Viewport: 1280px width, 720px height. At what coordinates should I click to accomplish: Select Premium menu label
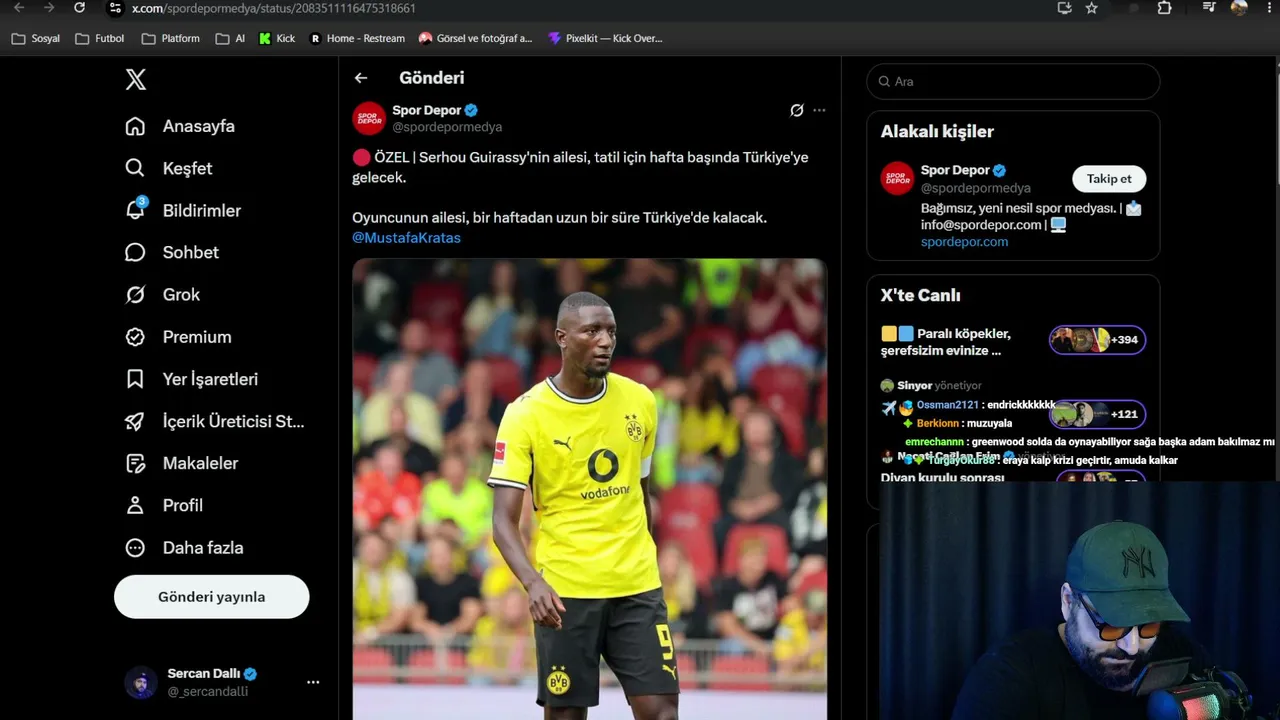197,337
